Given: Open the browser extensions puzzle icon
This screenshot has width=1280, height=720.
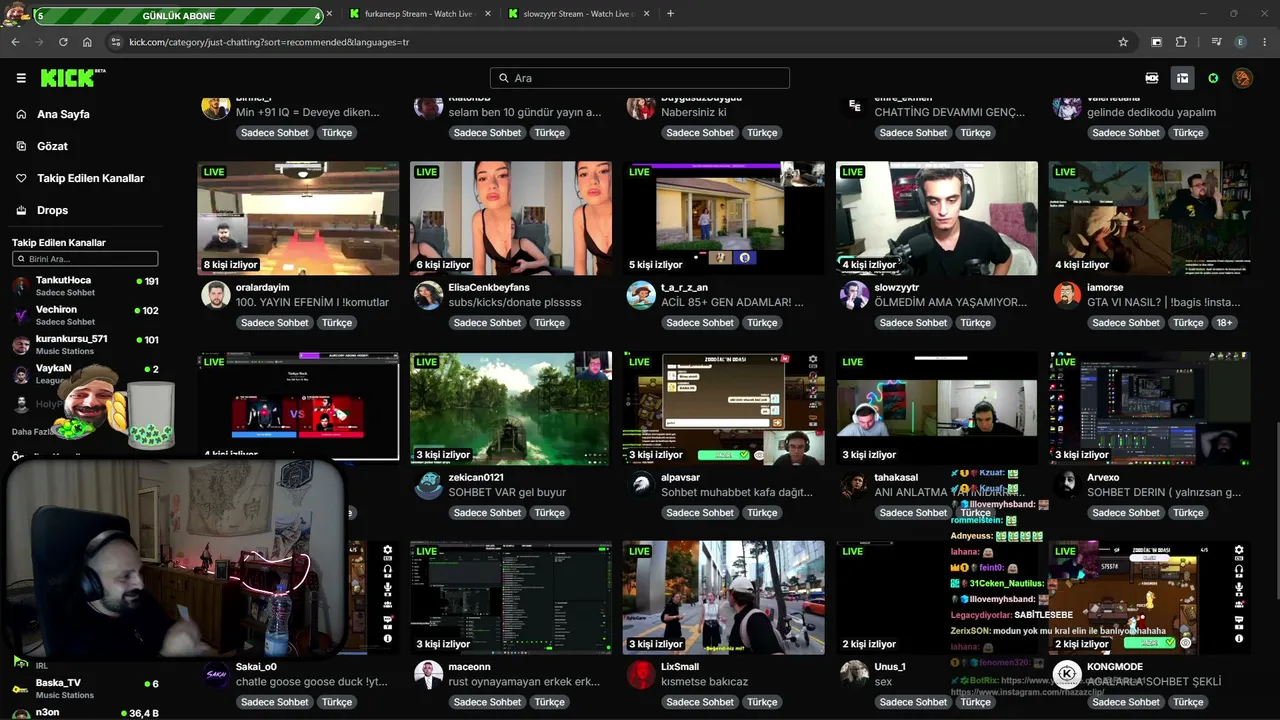Looking at the screenshot, I should 1181,42.
